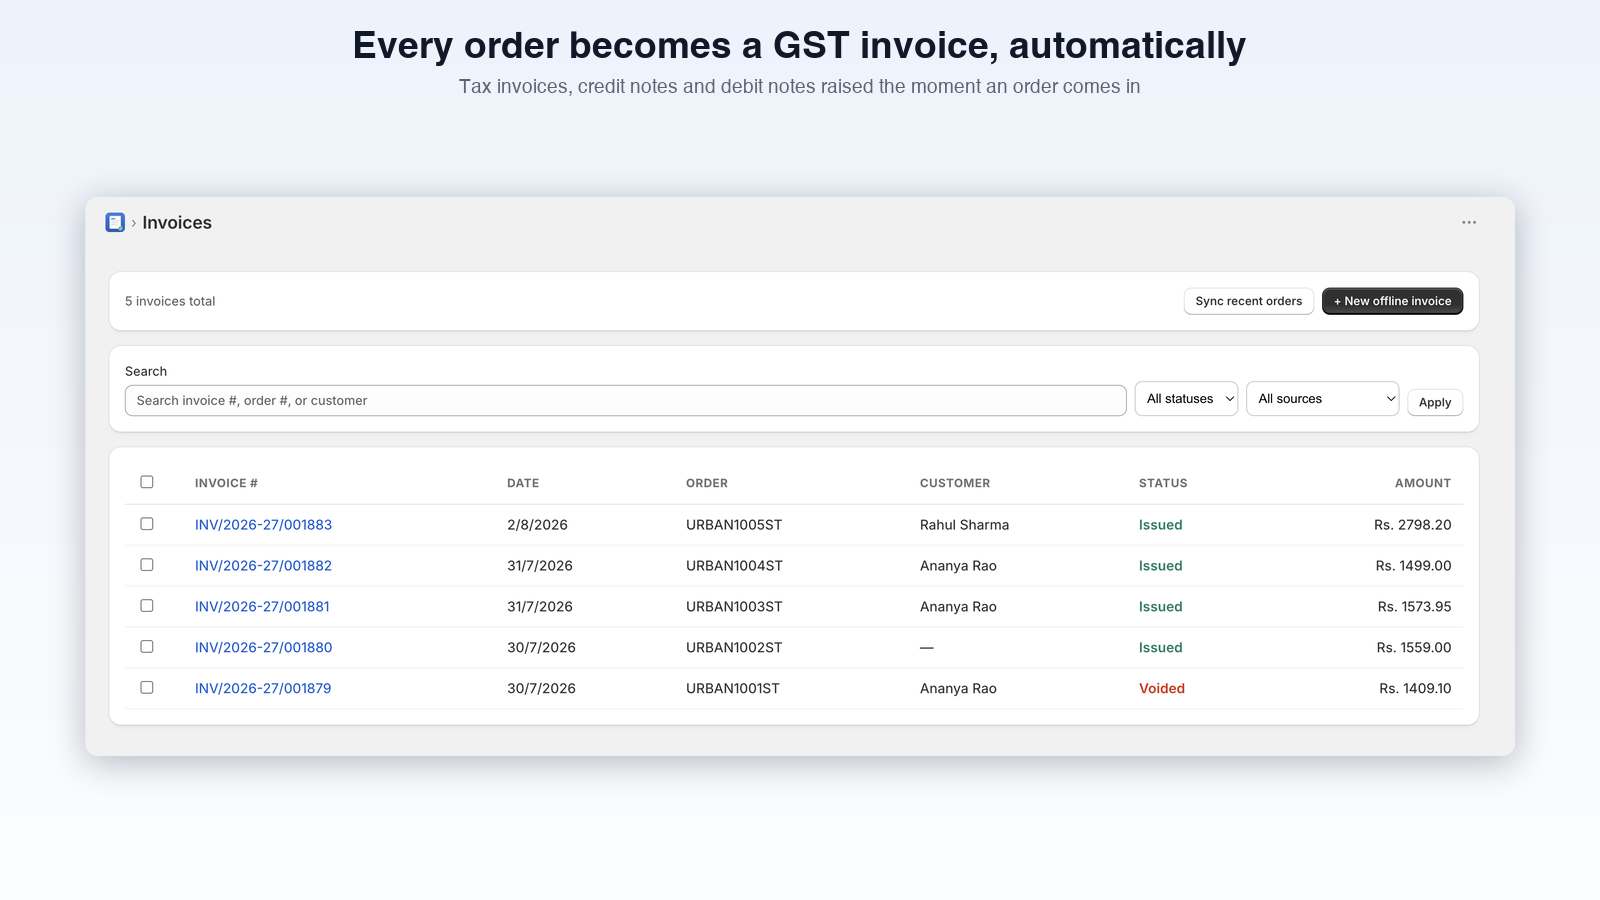
Task: Click Sync recent orders button
Action: point(1249,301)
